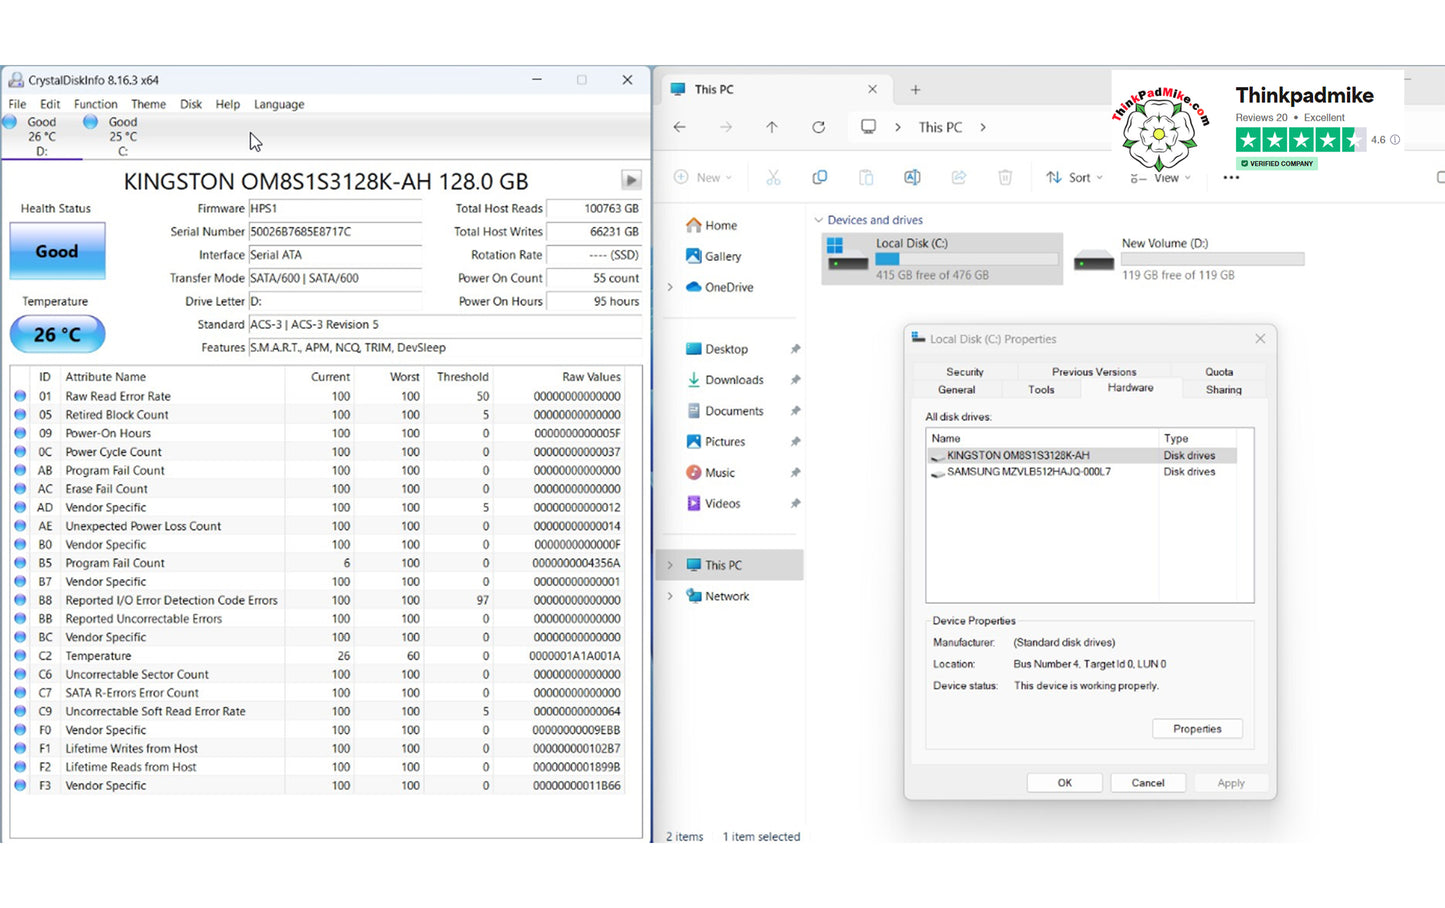The height and width of the screenshot is (908, 1445).
Task: Click Cancel in the Properties dialog
Action: (x=1148, y=783)
